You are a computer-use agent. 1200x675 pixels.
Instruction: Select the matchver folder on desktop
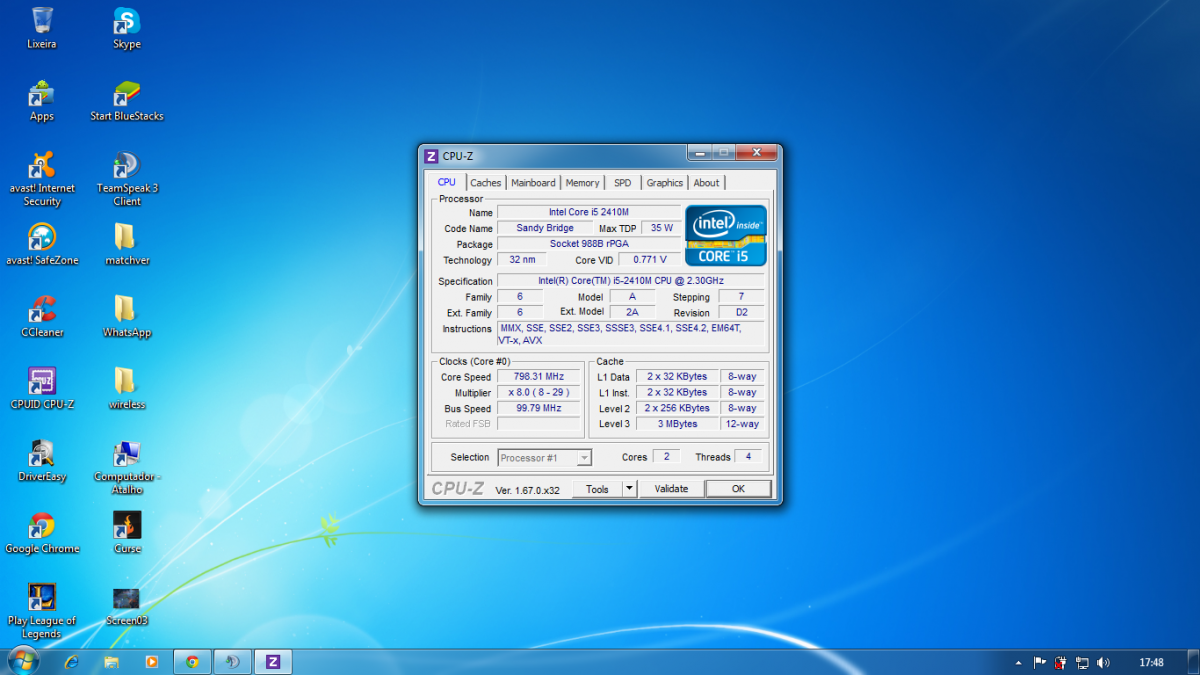coord(127,244)
